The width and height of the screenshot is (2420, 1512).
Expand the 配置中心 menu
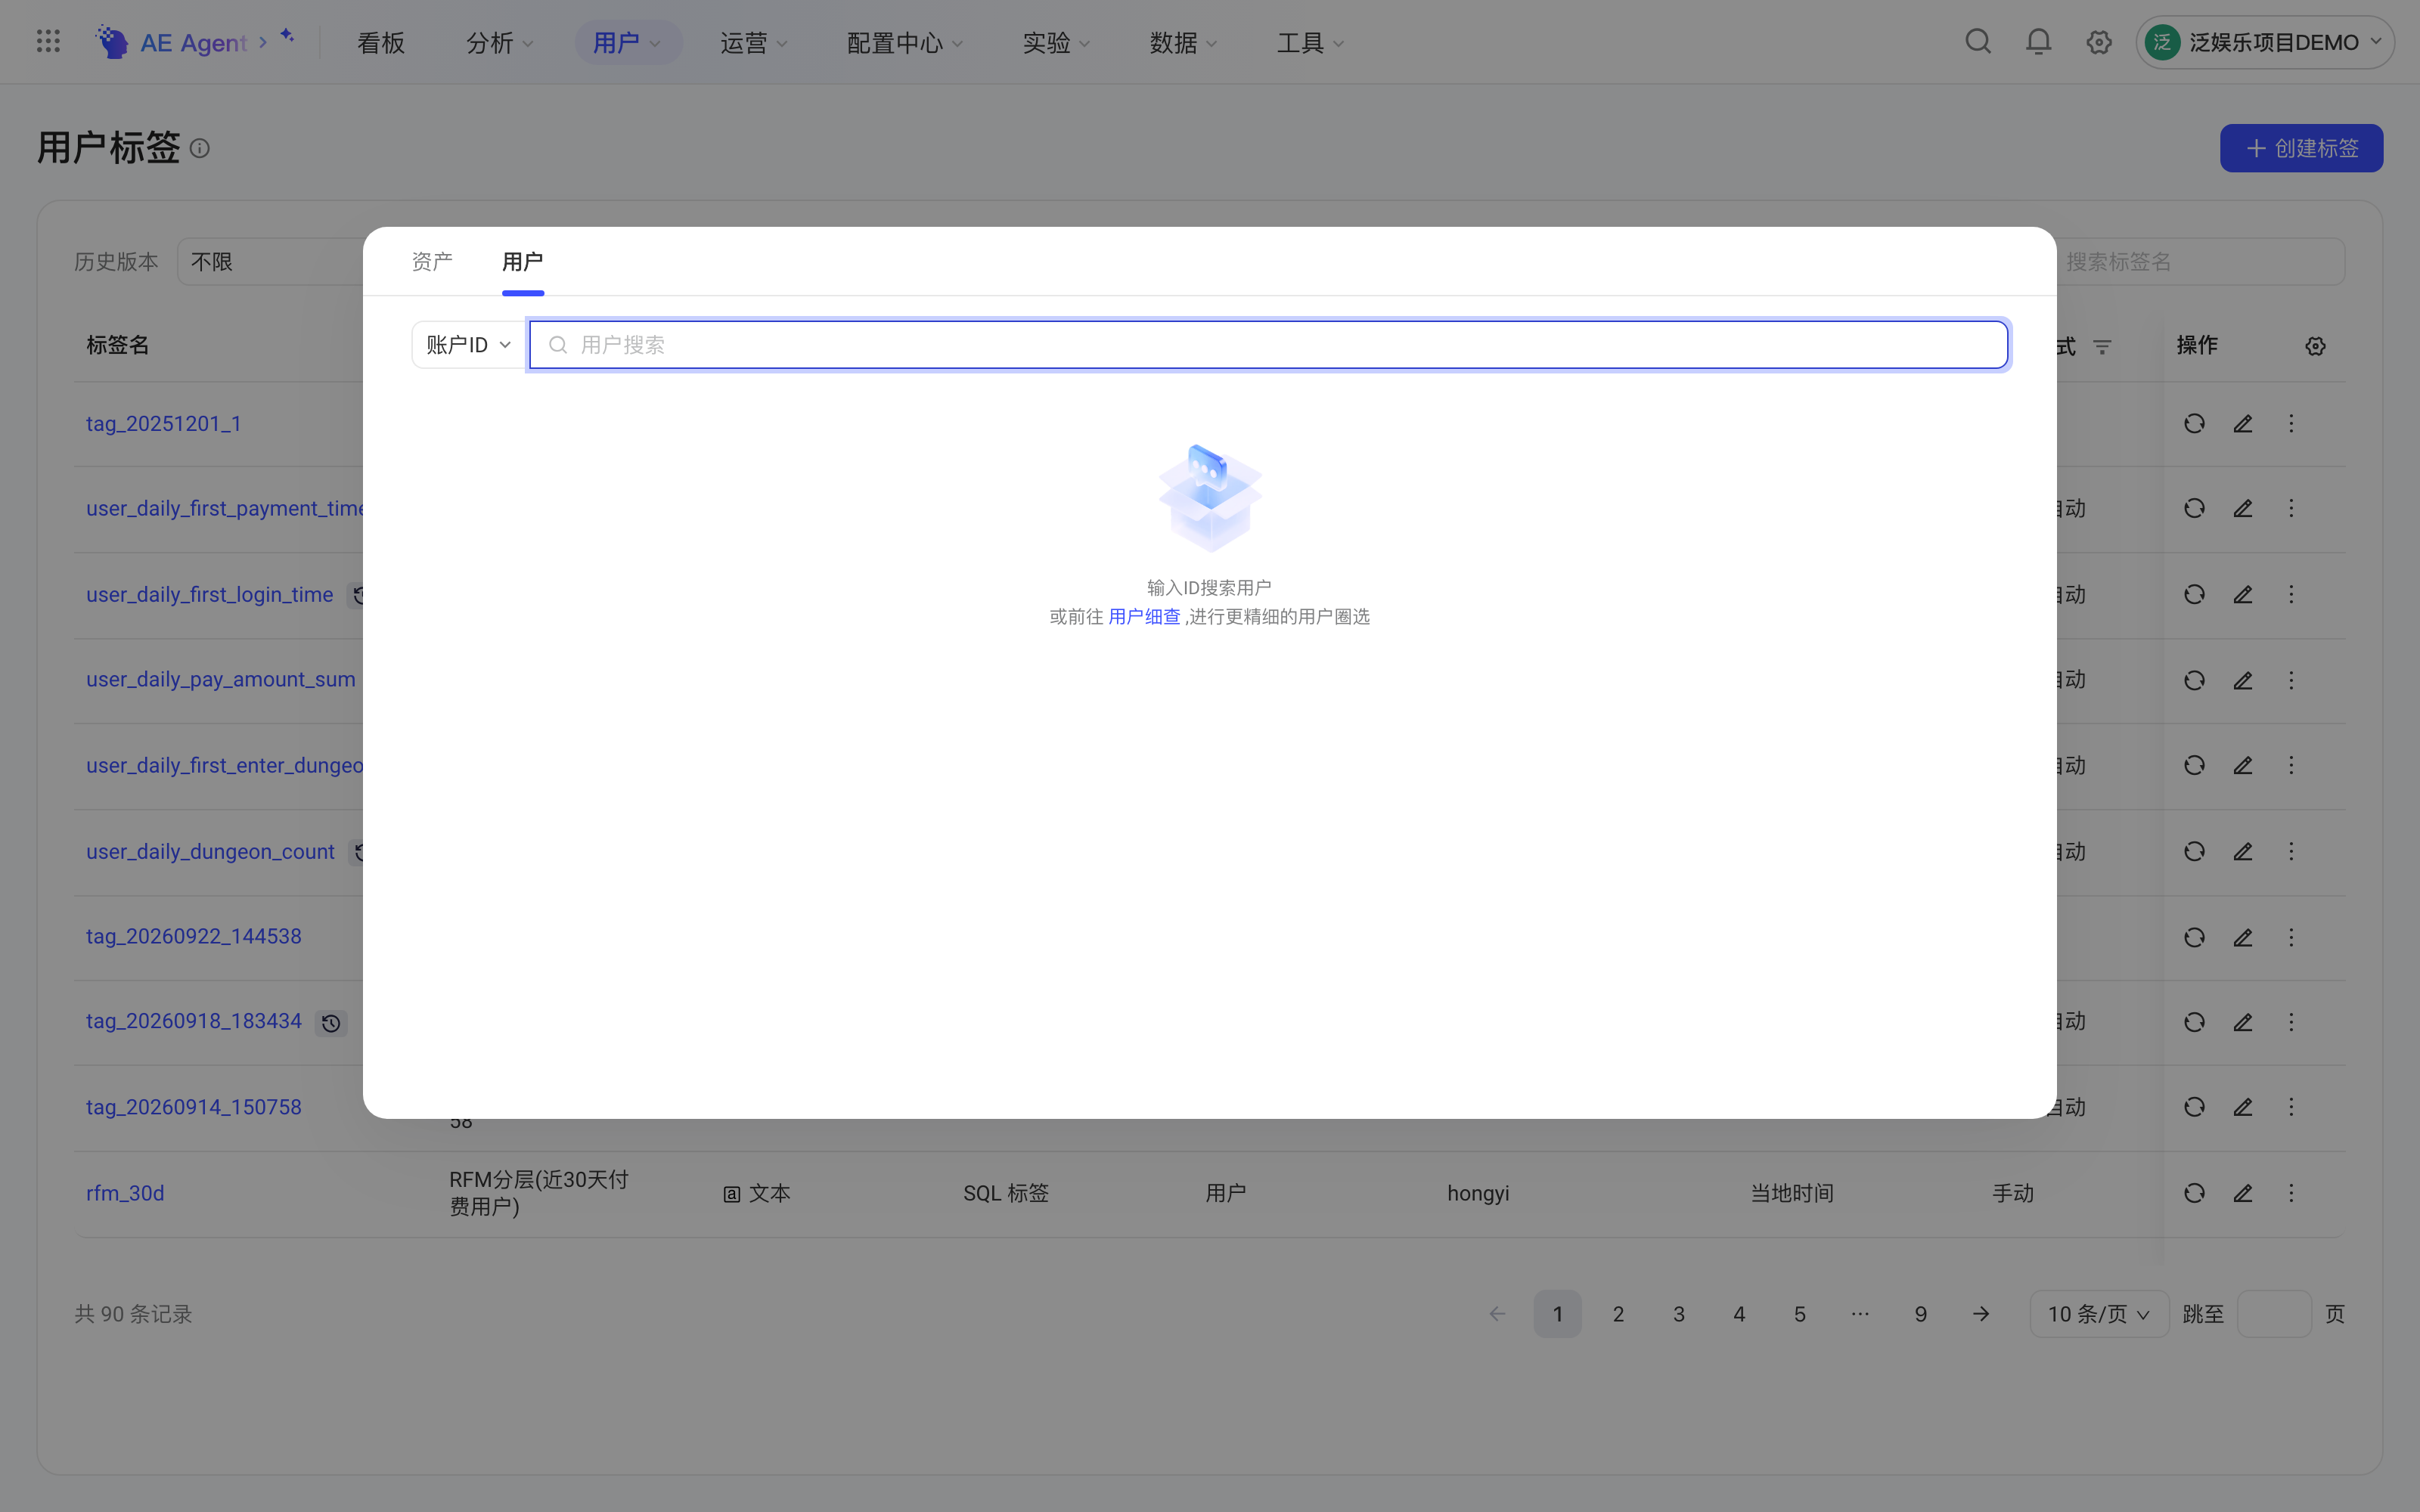904,43
